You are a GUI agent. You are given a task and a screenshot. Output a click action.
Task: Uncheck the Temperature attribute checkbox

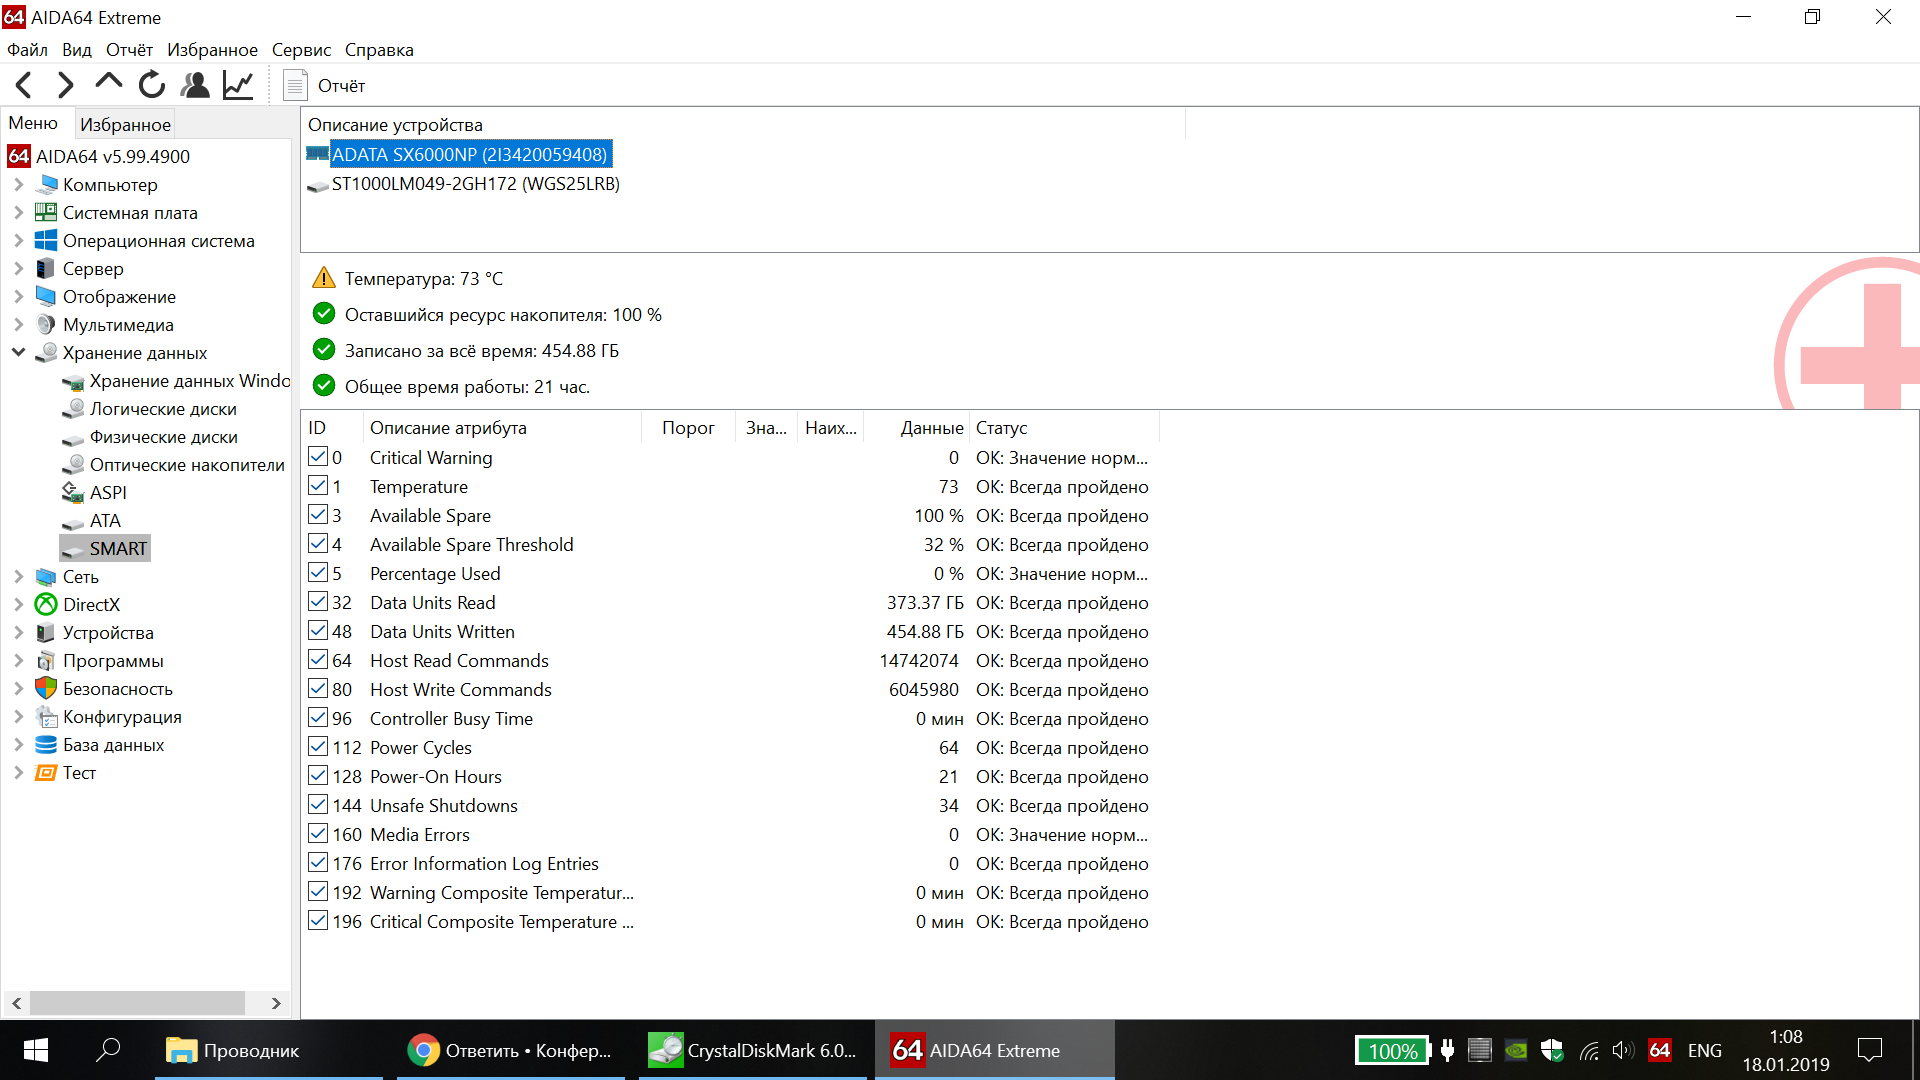click(x=318, y=486)
